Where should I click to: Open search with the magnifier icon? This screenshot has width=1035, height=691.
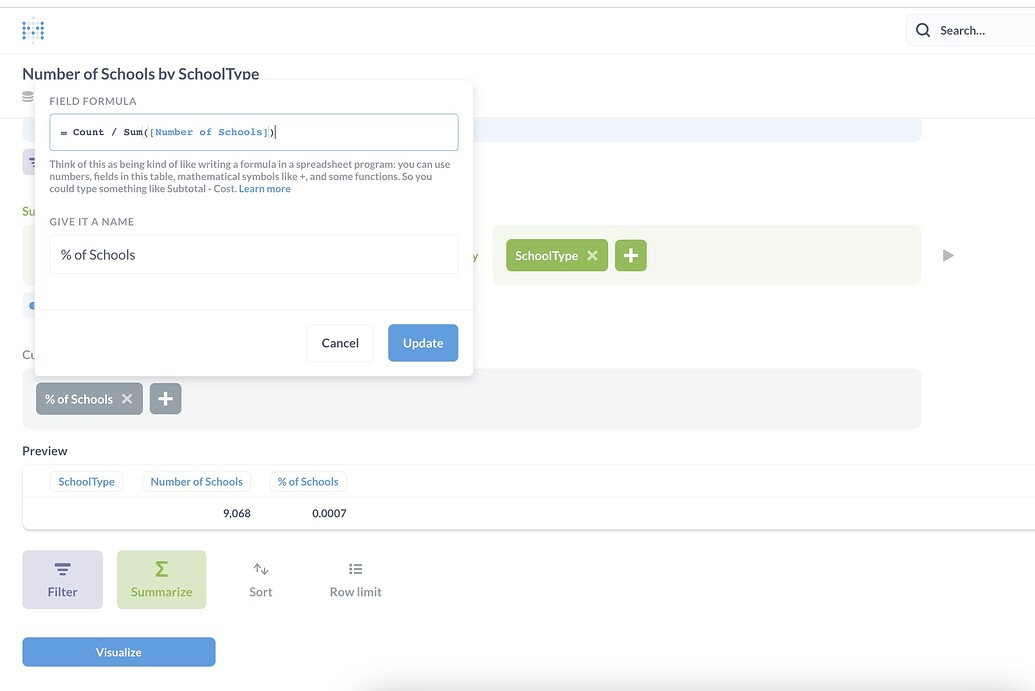click(x=923, y=29)
